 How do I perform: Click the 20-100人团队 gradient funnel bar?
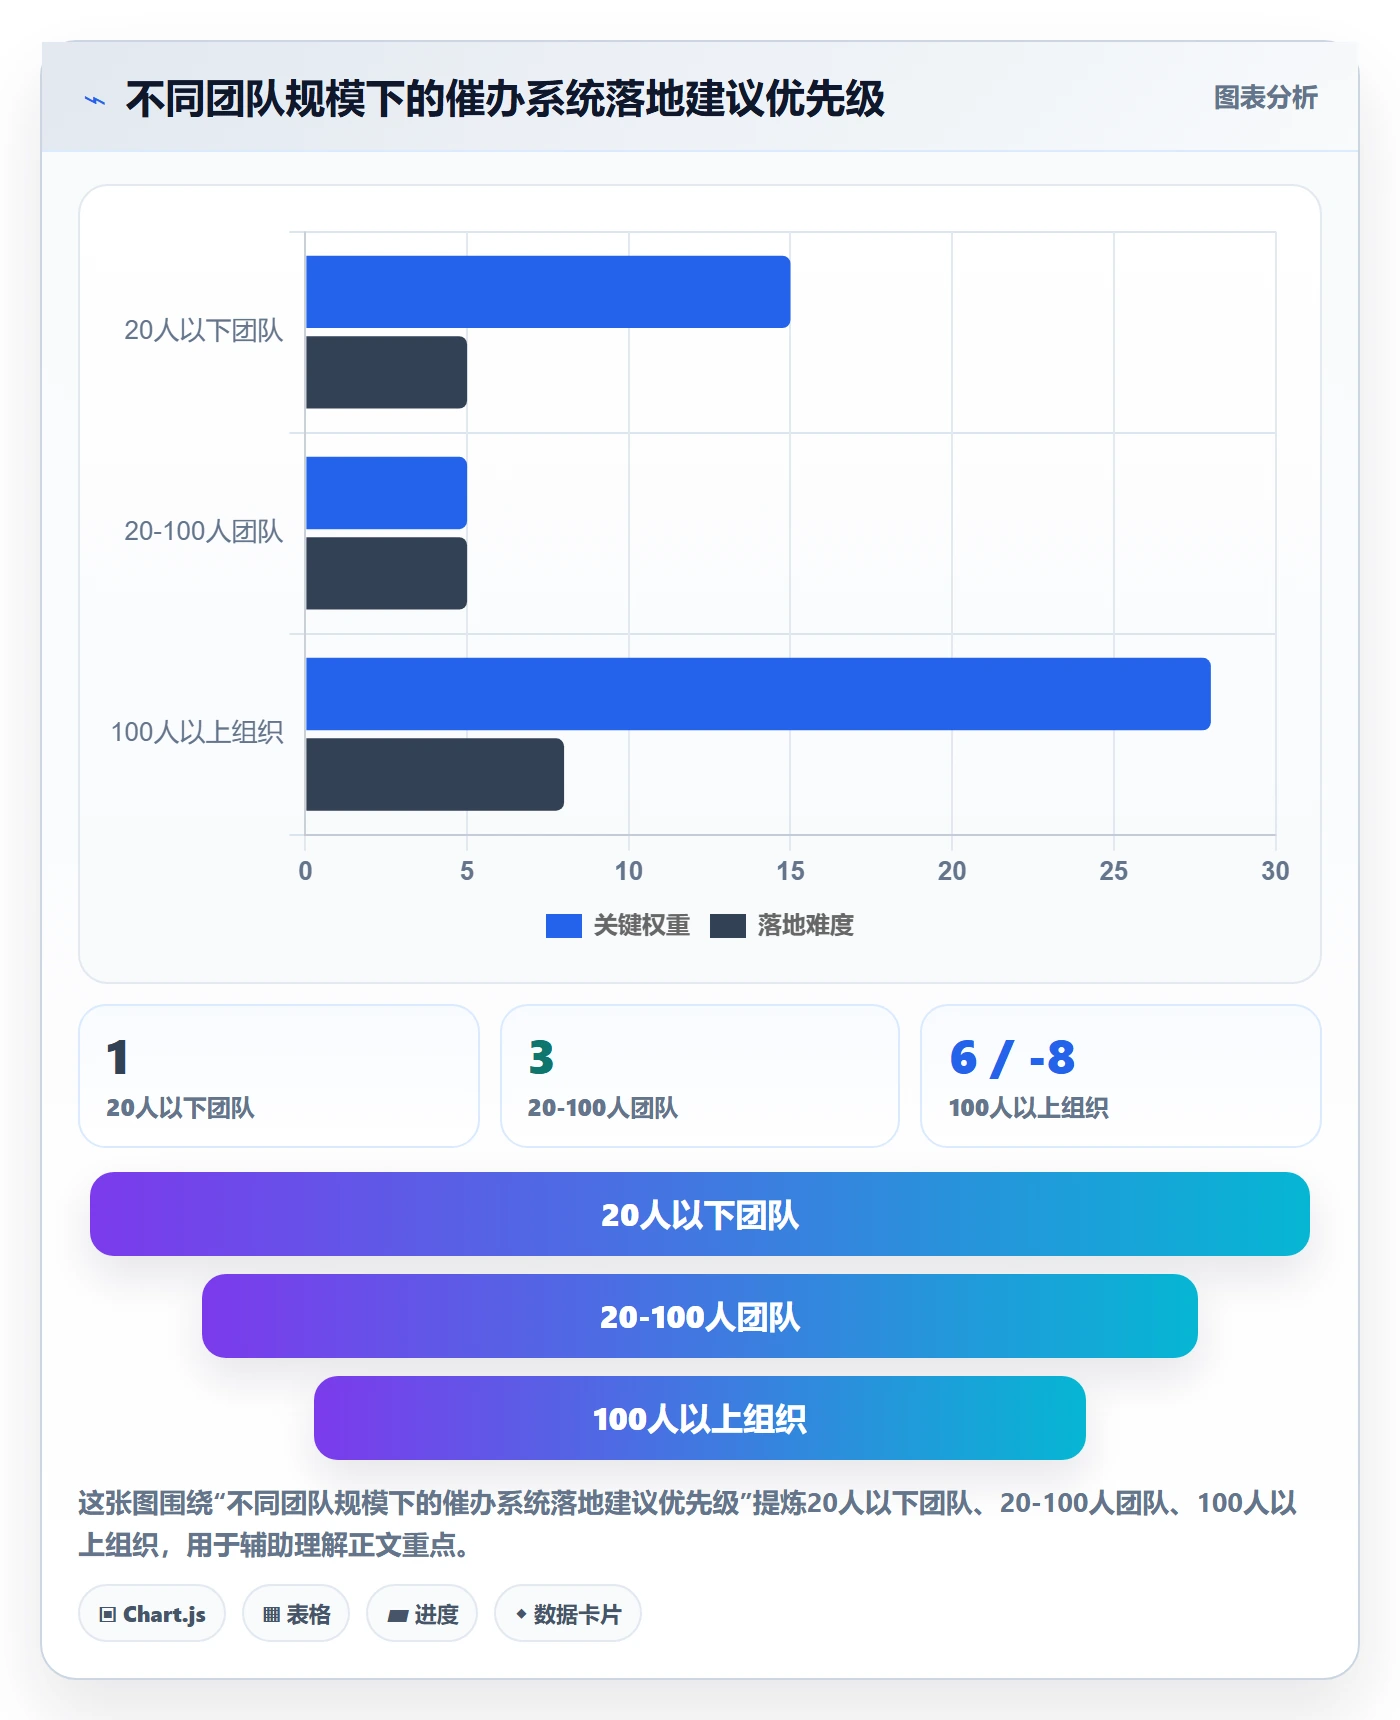(x=700, y=1316)
